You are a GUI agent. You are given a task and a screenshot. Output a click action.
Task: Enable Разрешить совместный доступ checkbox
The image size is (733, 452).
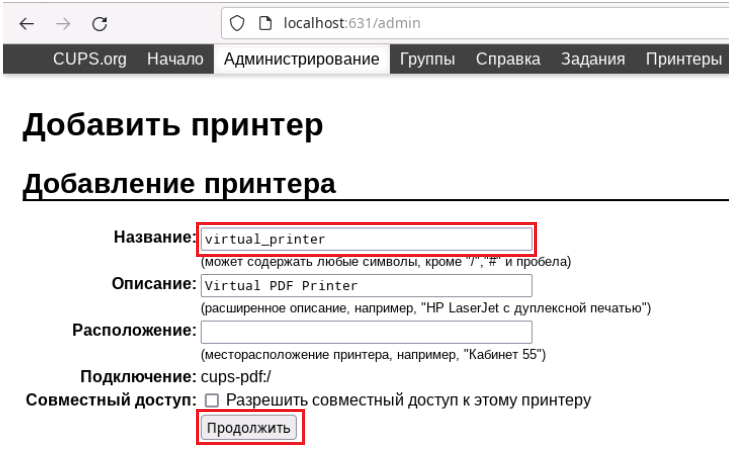[x=212, y=400]
